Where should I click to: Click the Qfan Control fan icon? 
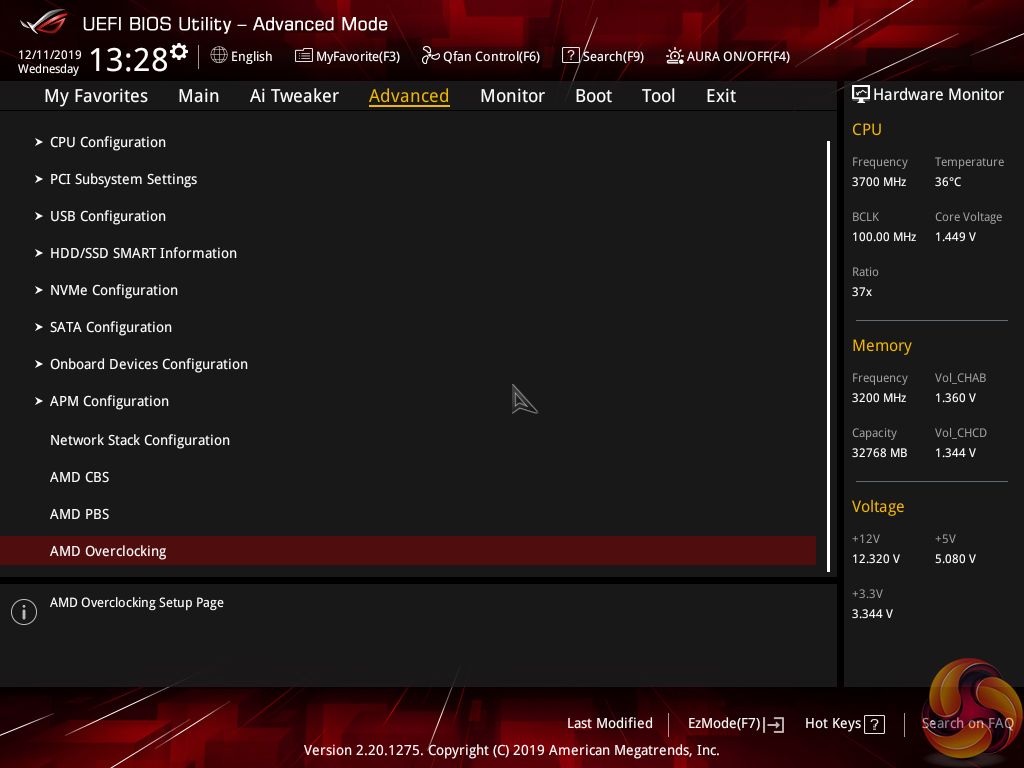click(430, 56)
